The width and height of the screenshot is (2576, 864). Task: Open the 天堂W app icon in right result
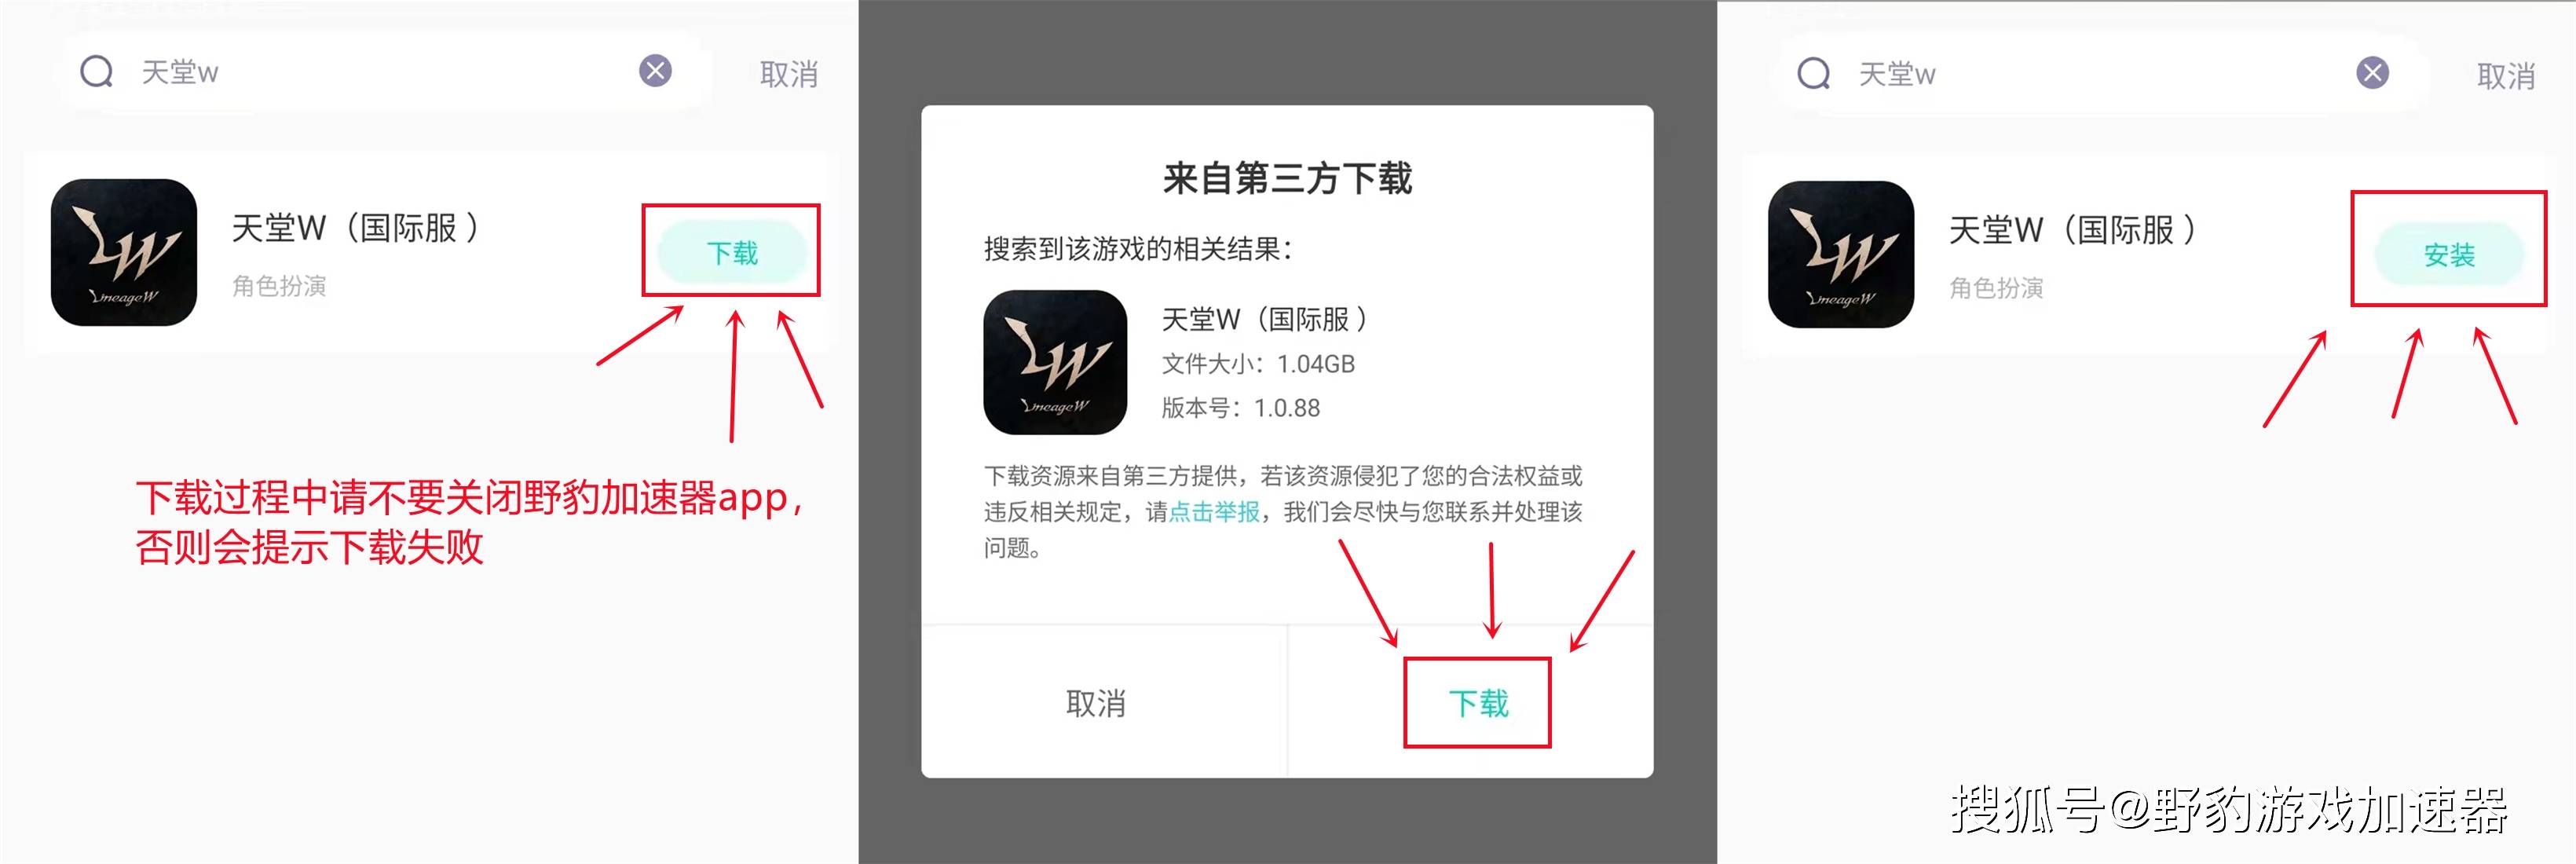(1841, 254)
